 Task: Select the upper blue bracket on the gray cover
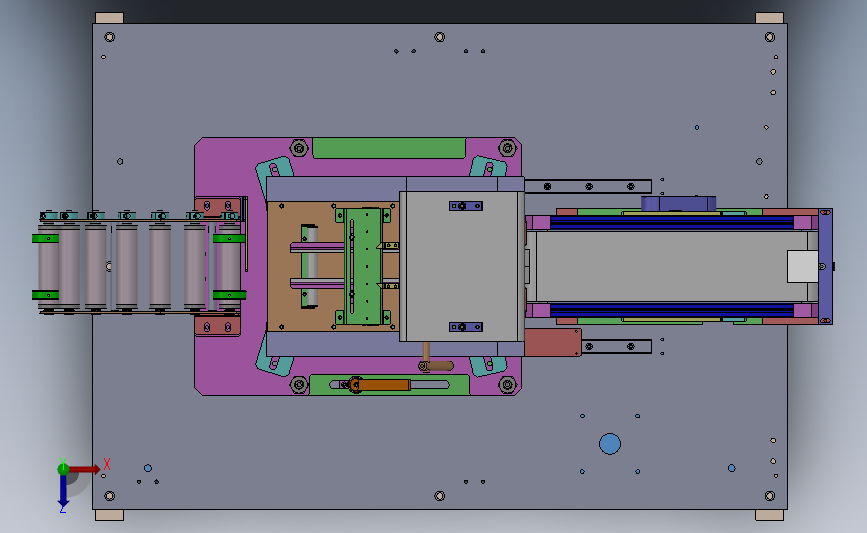pos(466,206)
